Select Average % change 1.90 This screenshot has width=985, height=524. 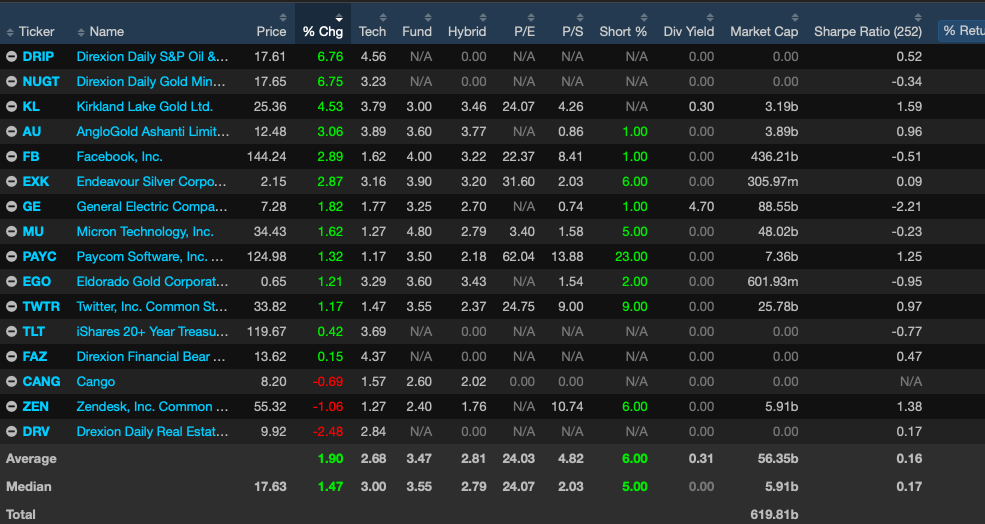tap(330, 459)
